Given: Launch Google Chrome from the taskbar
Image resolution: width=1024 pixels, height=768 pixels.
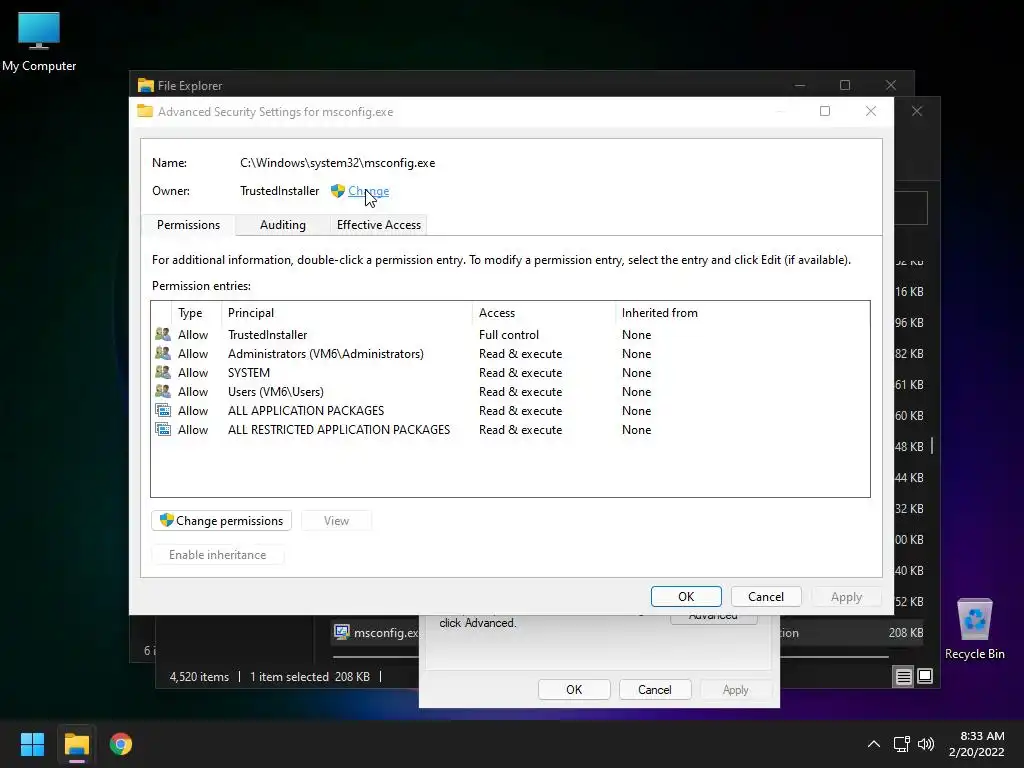Looking at the screenshot, I should tap(121, 744).
